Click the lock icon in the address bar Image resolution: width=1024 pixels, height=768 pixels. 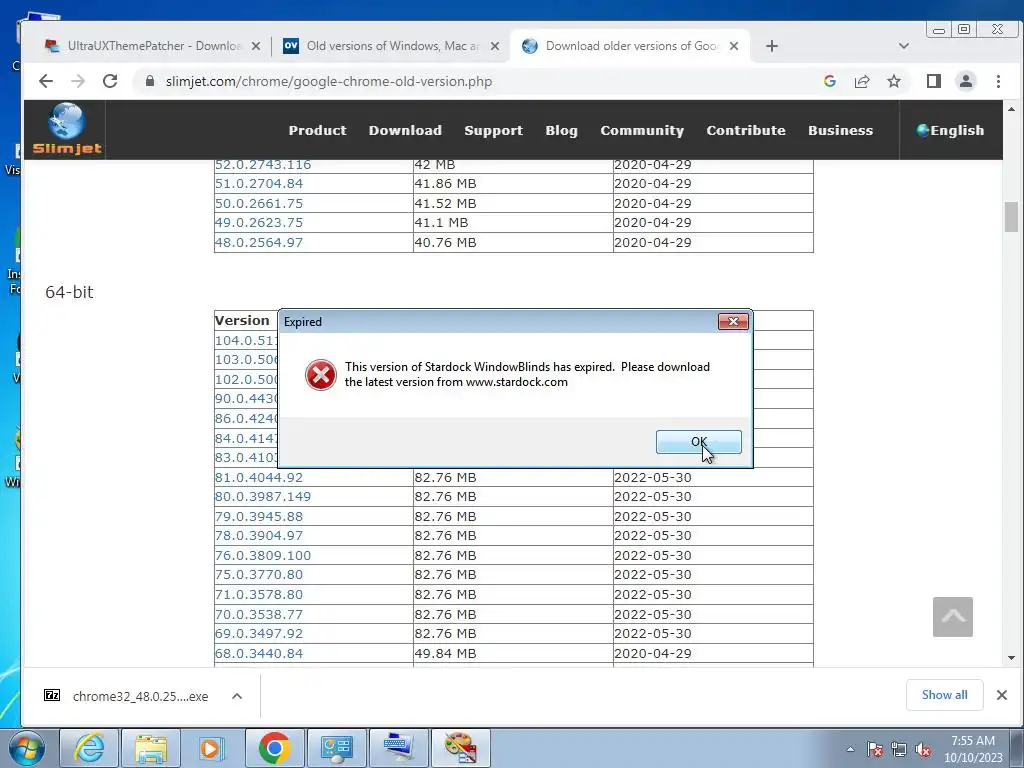pos(150,81)
